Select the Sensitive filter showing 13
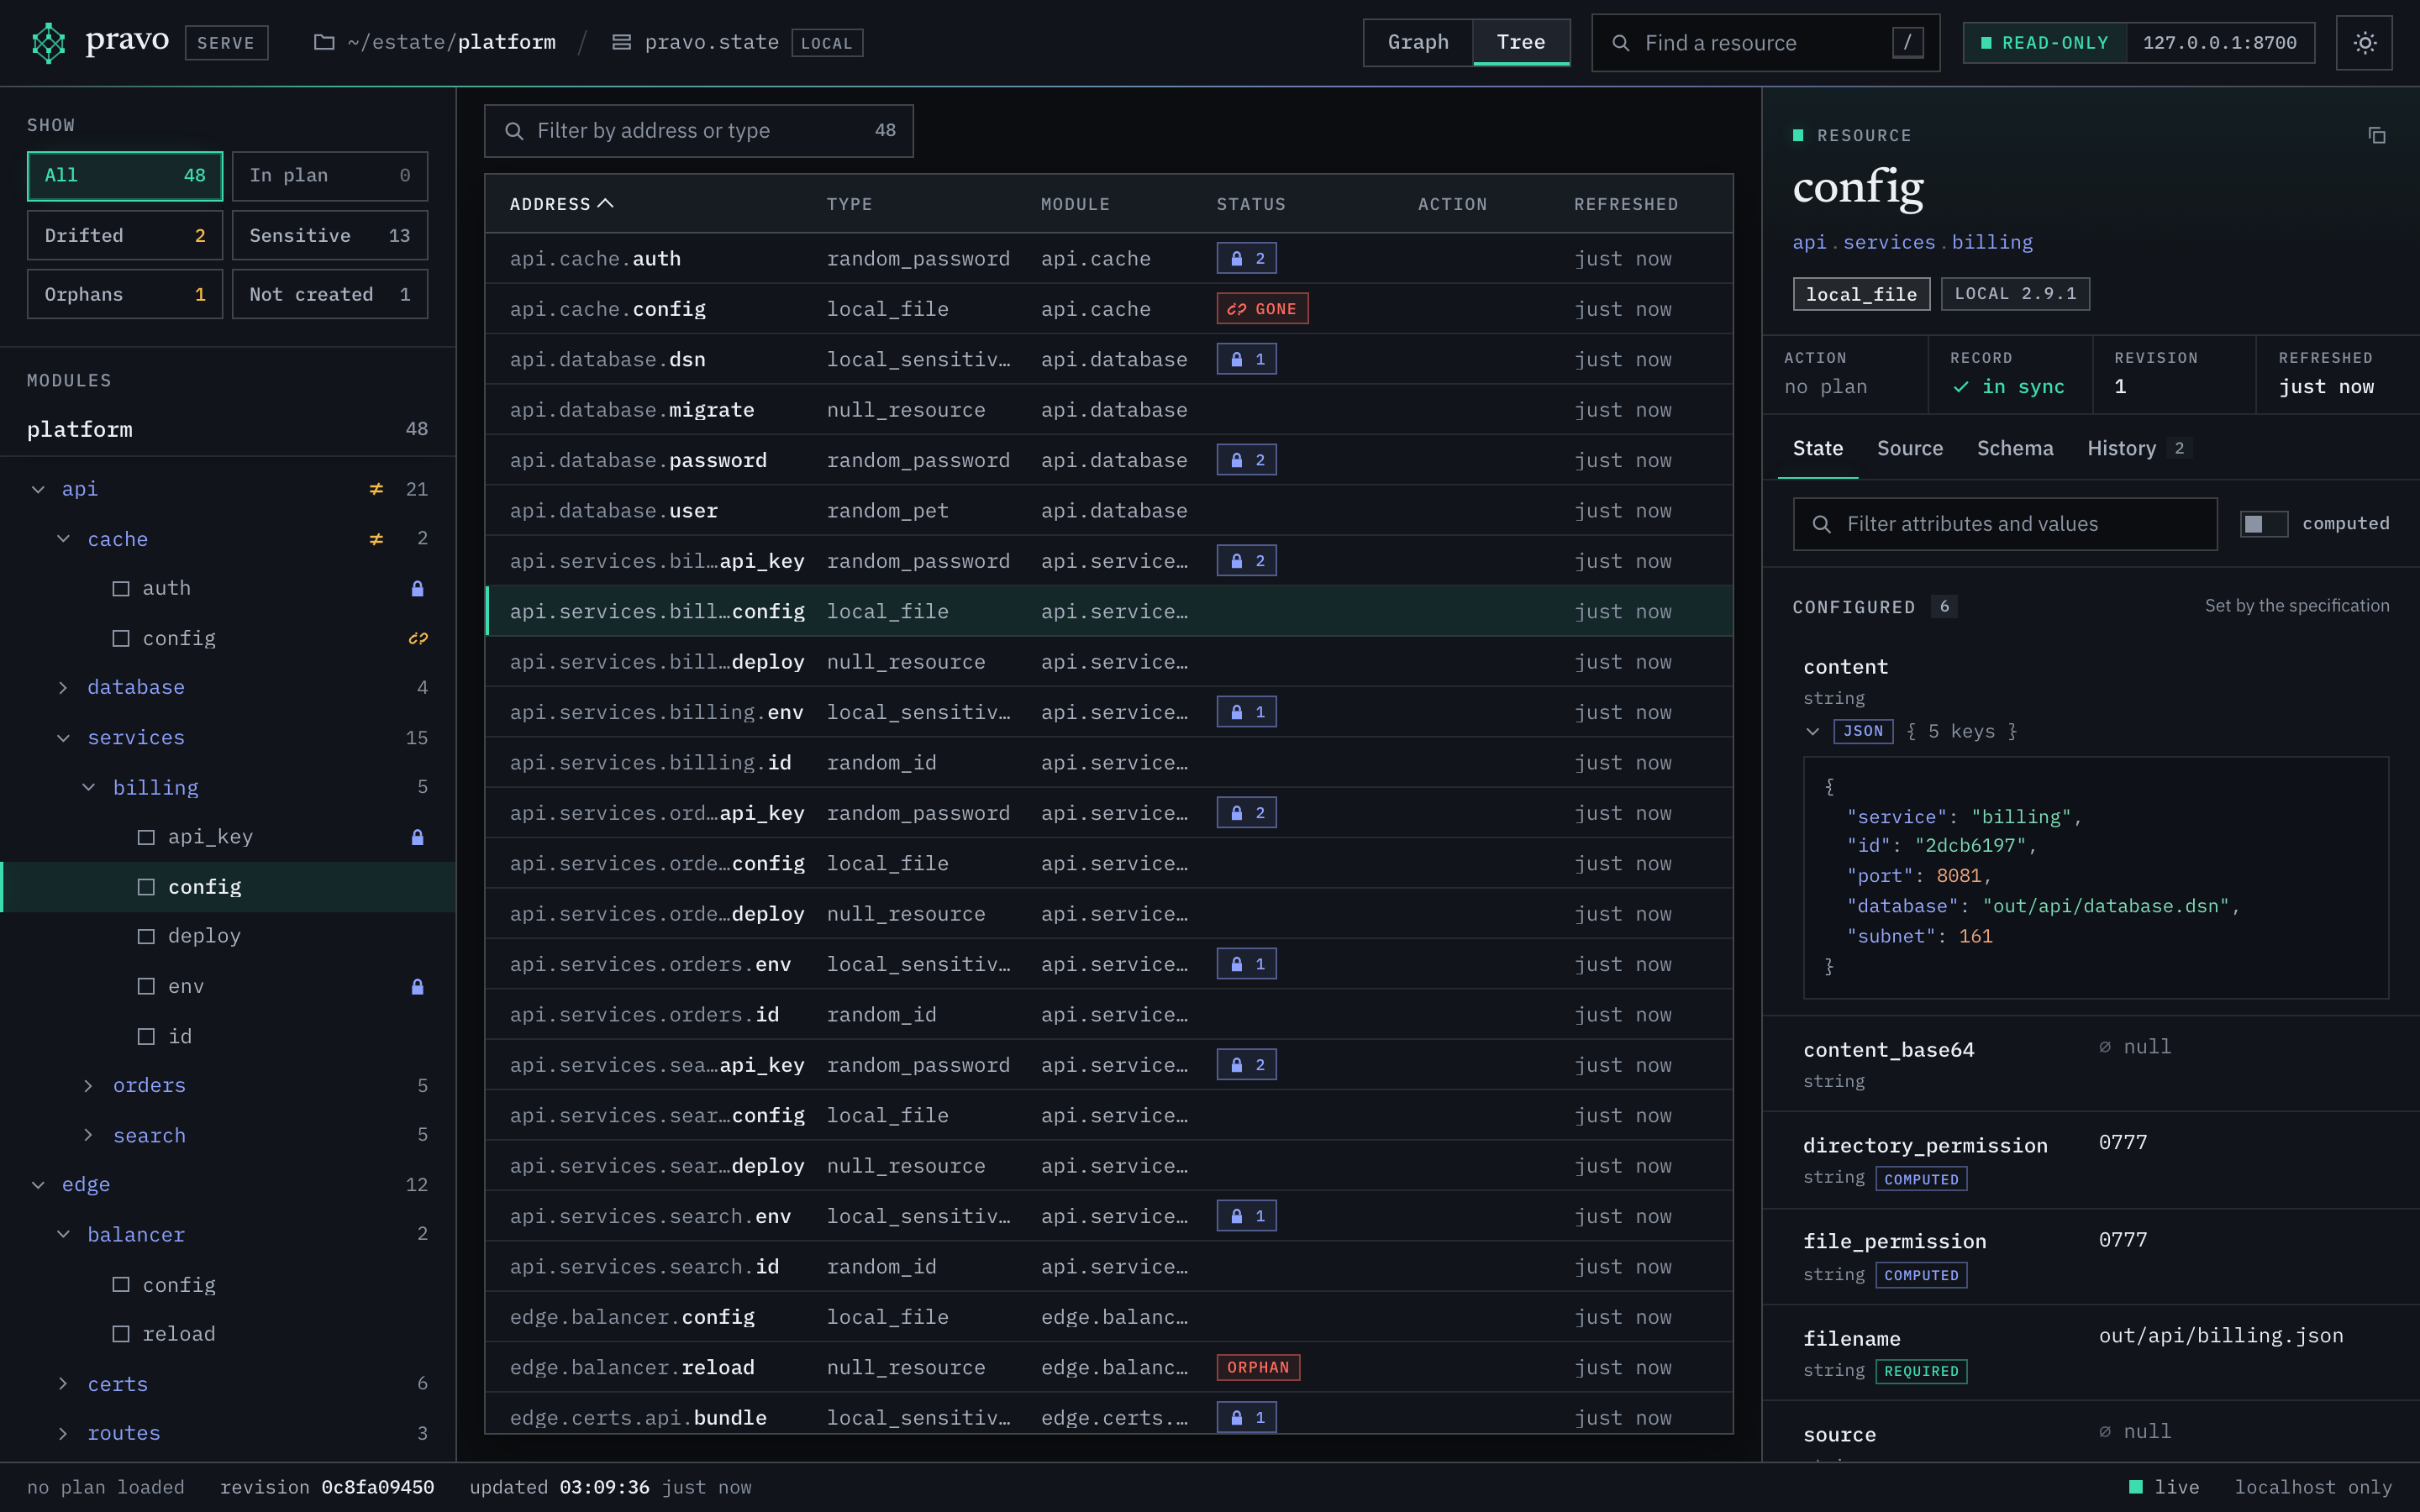The width and height of the screenshot is (2420, 1512). click(330, 235)
